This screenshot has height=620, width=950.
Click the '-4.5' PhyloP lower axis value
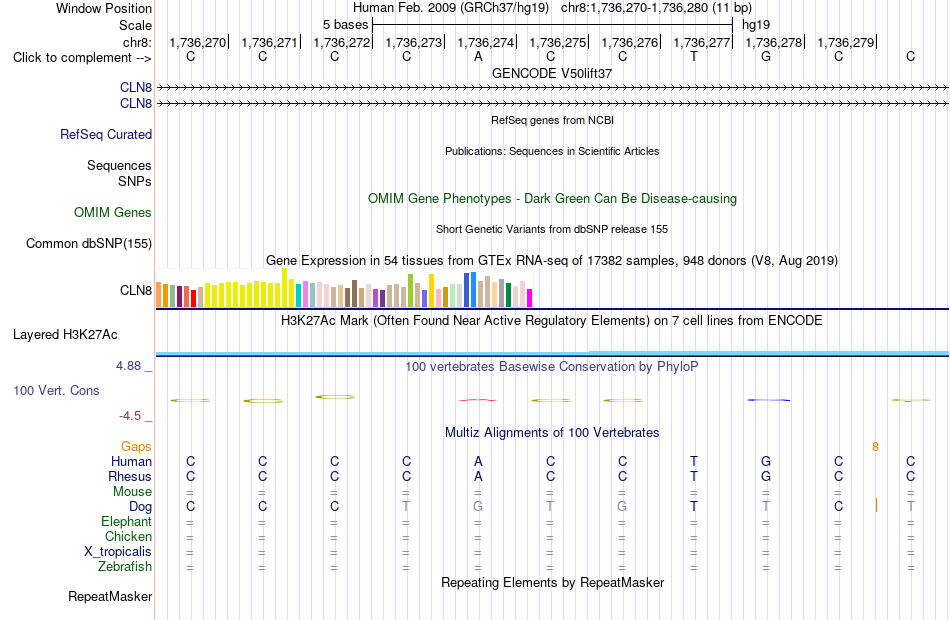click(x=130, y=416)
